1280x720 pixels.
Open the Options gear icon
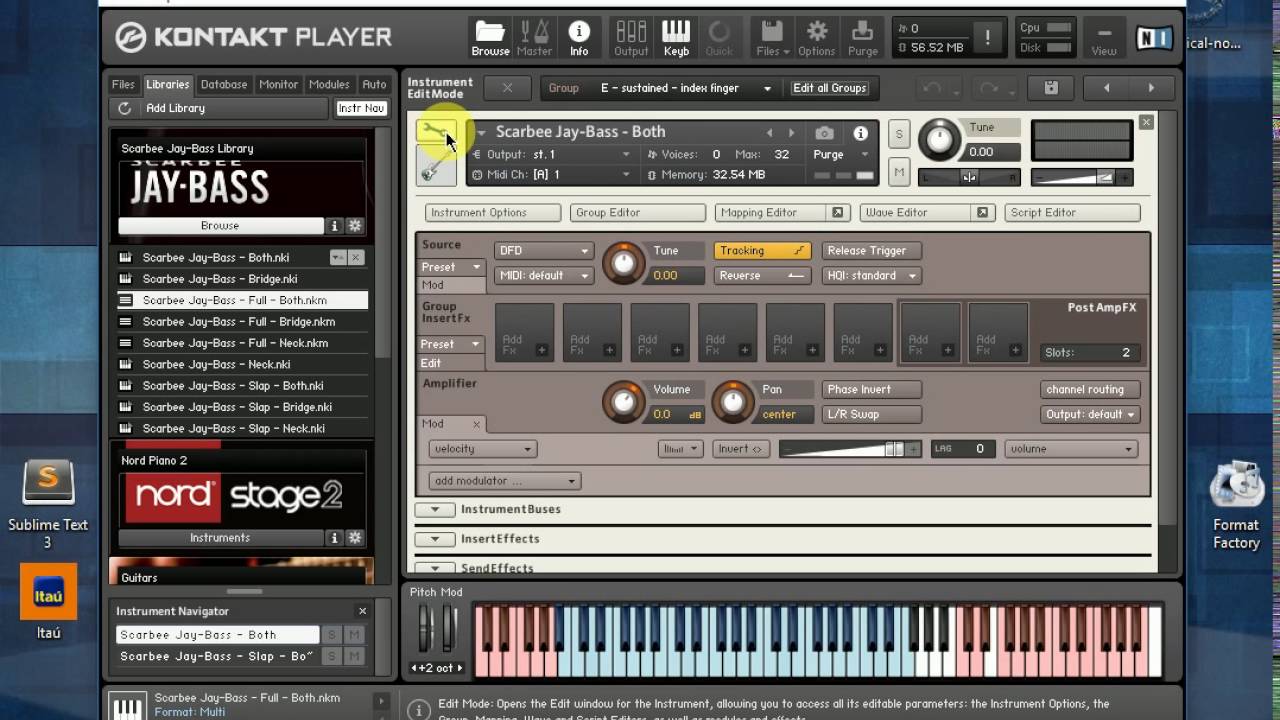point(816,37)
